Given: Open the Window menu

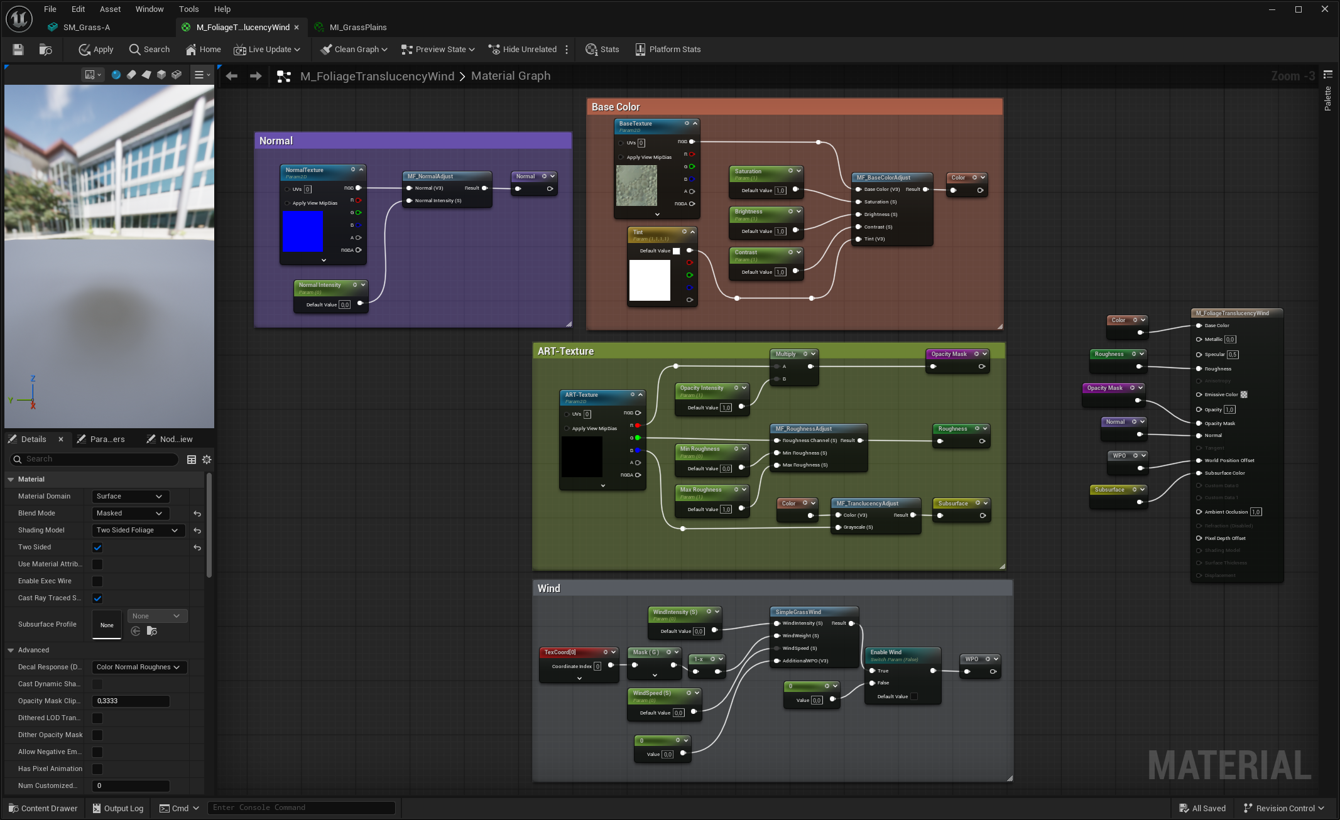Looking at the screenshot, I should click(149, 9).
